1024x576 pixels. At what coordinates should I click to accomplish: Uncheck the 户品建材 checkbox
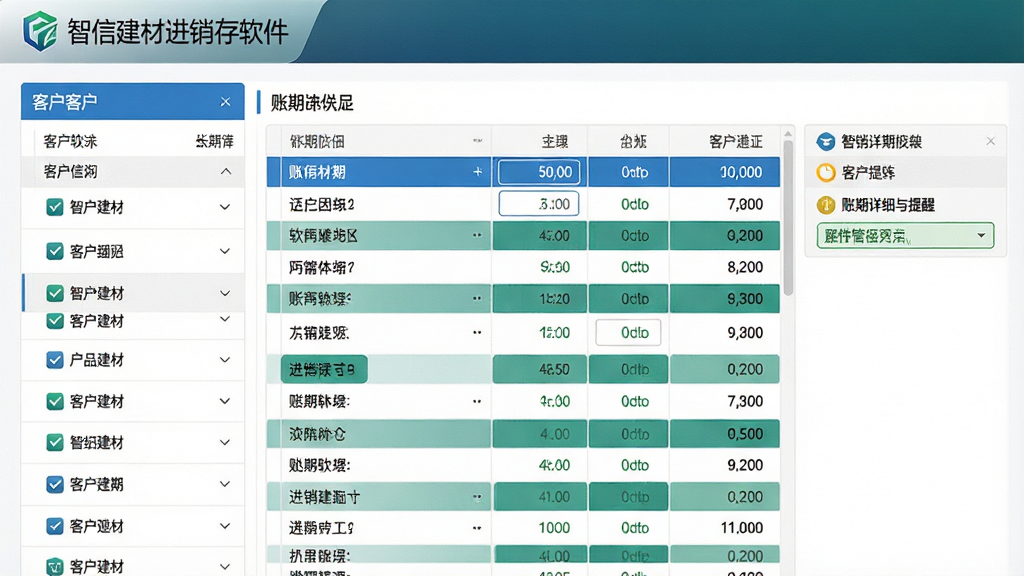point(55,360)
